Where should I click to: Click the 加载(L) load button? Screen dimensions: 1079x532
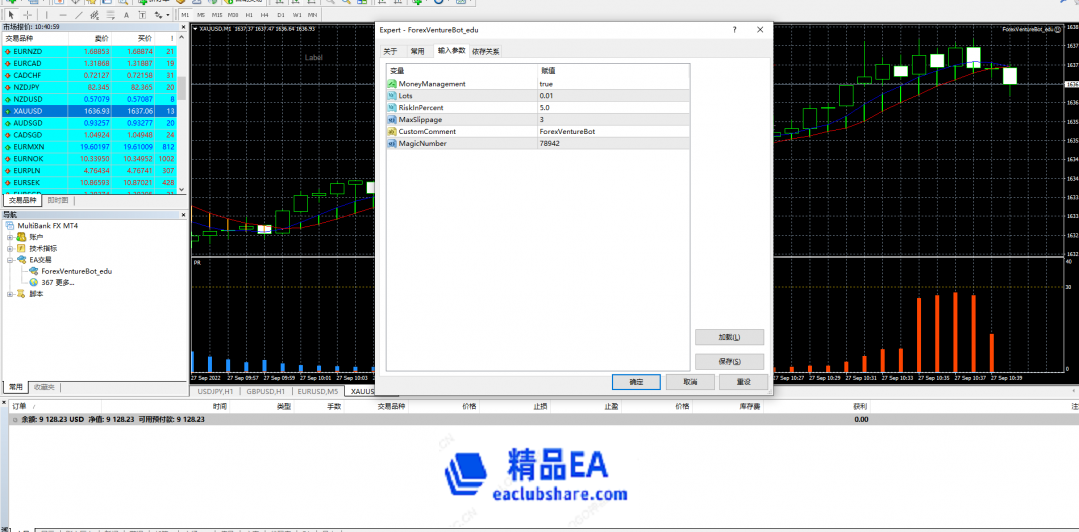coord(729,337)
